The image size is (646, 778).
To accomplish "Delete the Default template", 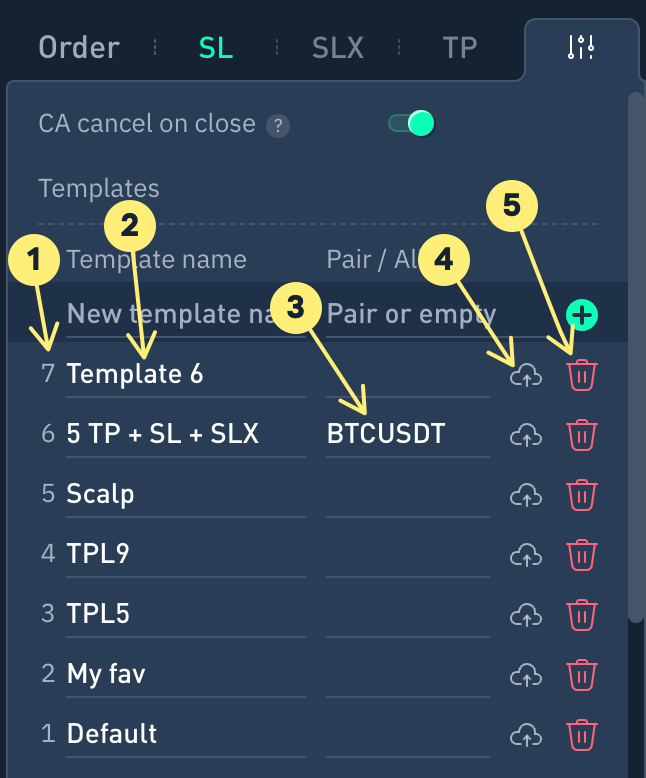I will (581, 735).
